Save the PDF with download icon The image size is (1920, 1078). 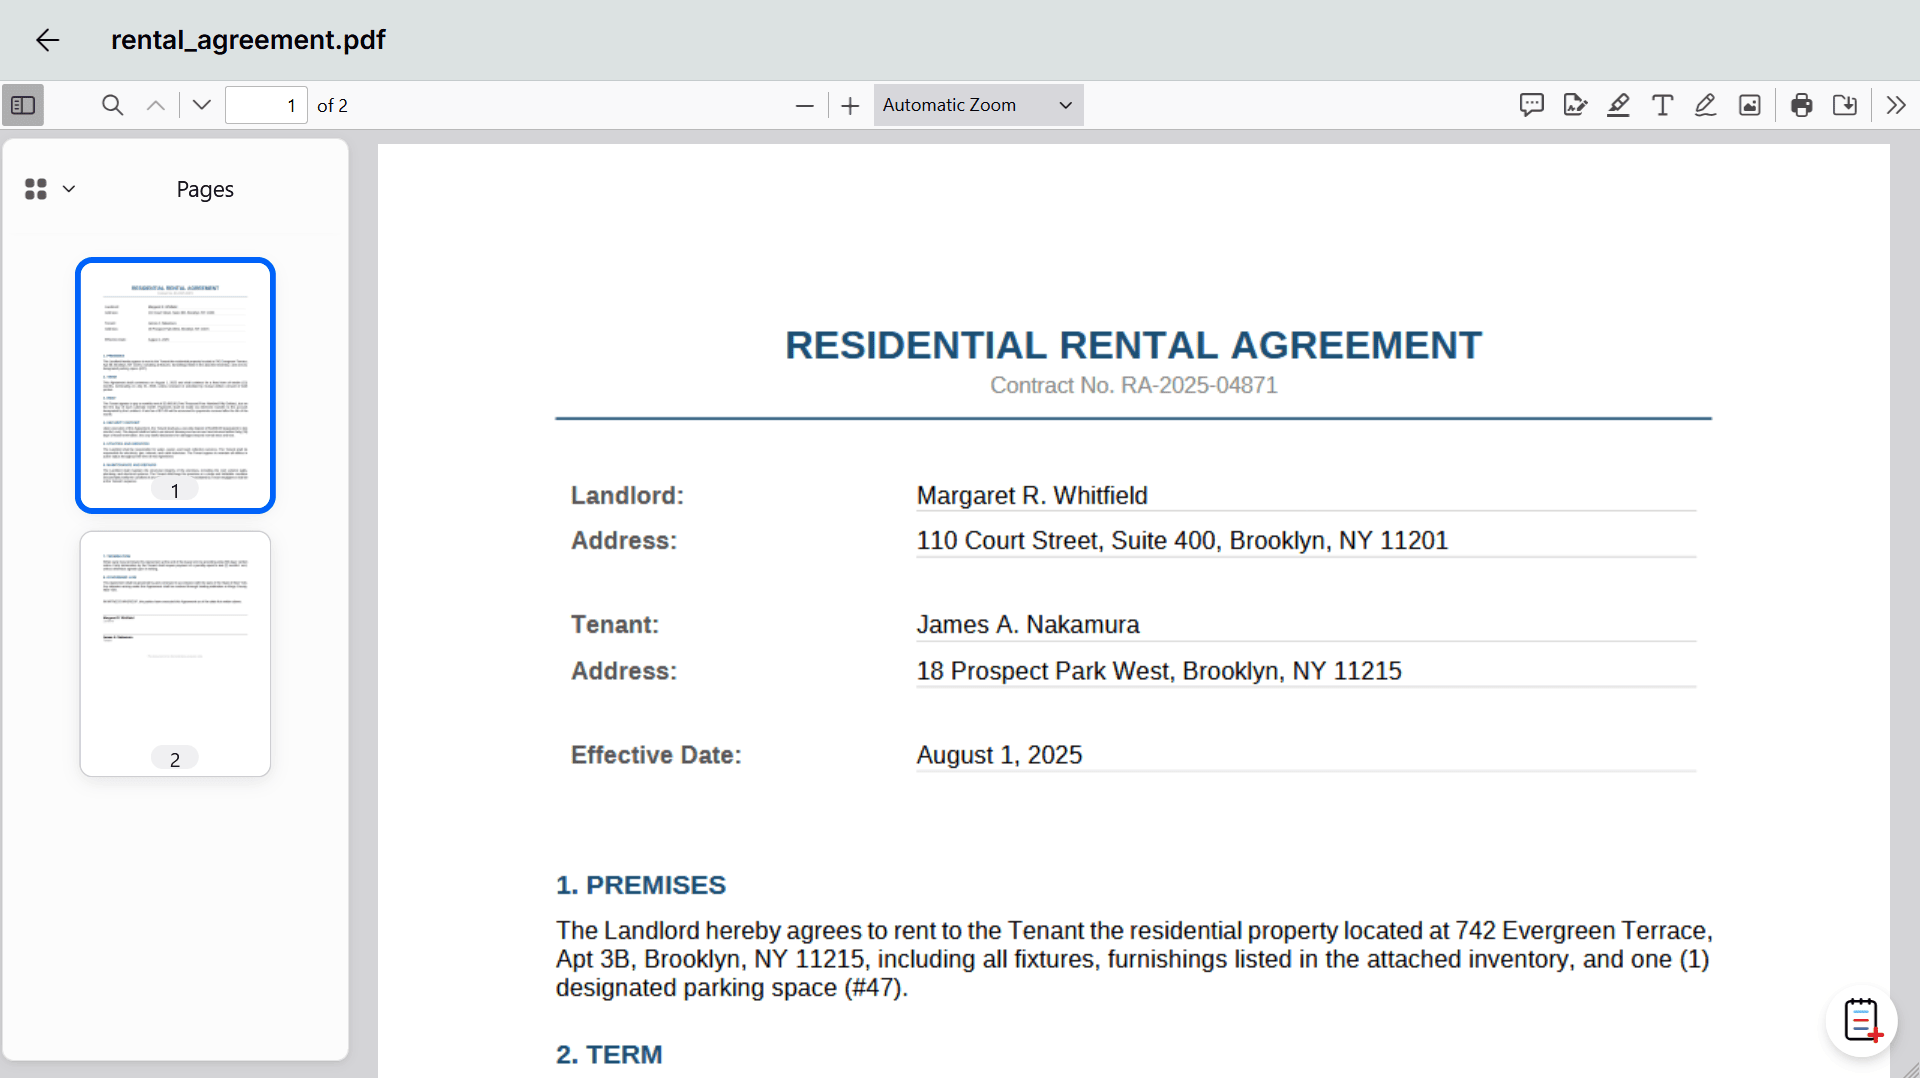[x=1845, y=105]
